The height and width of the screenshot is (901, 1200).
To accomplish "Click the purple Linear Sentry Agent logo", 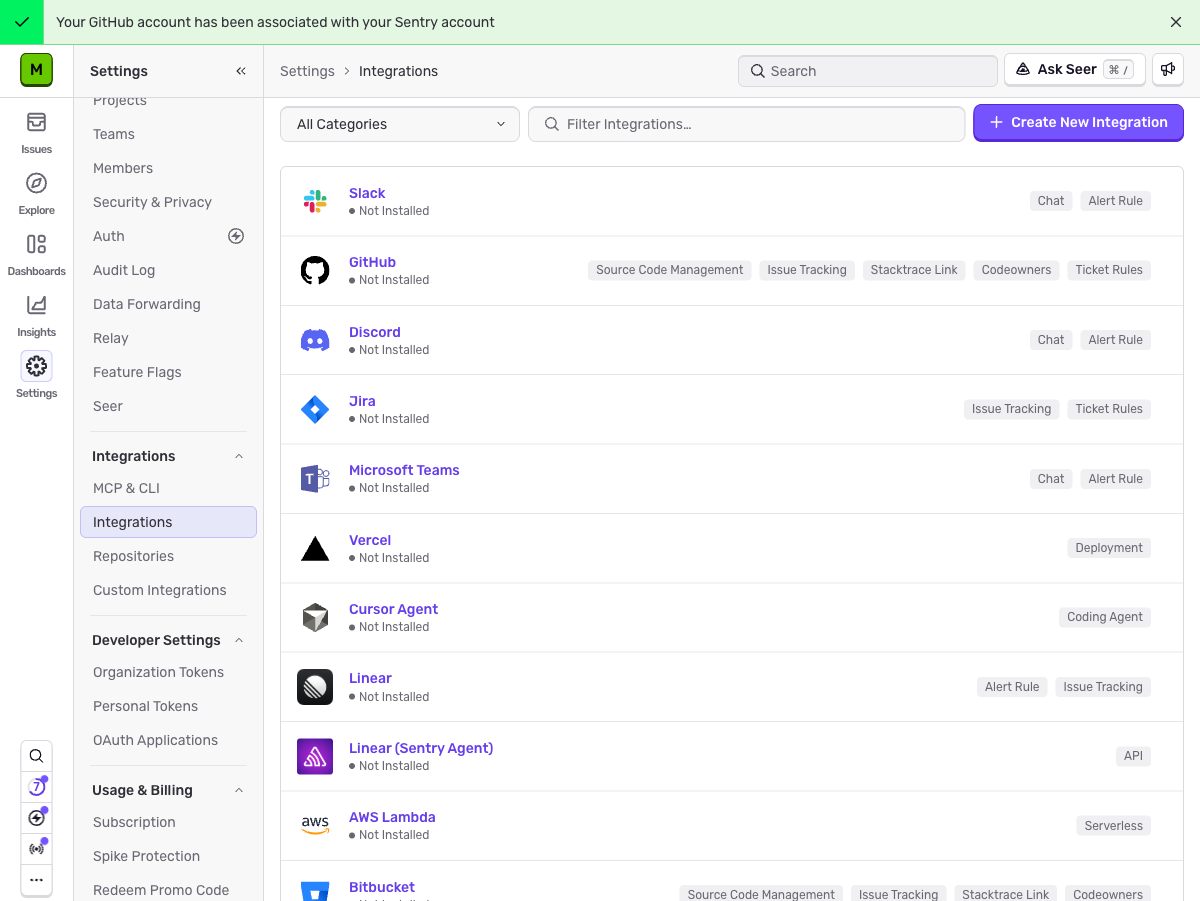I will tap(315, 756).
